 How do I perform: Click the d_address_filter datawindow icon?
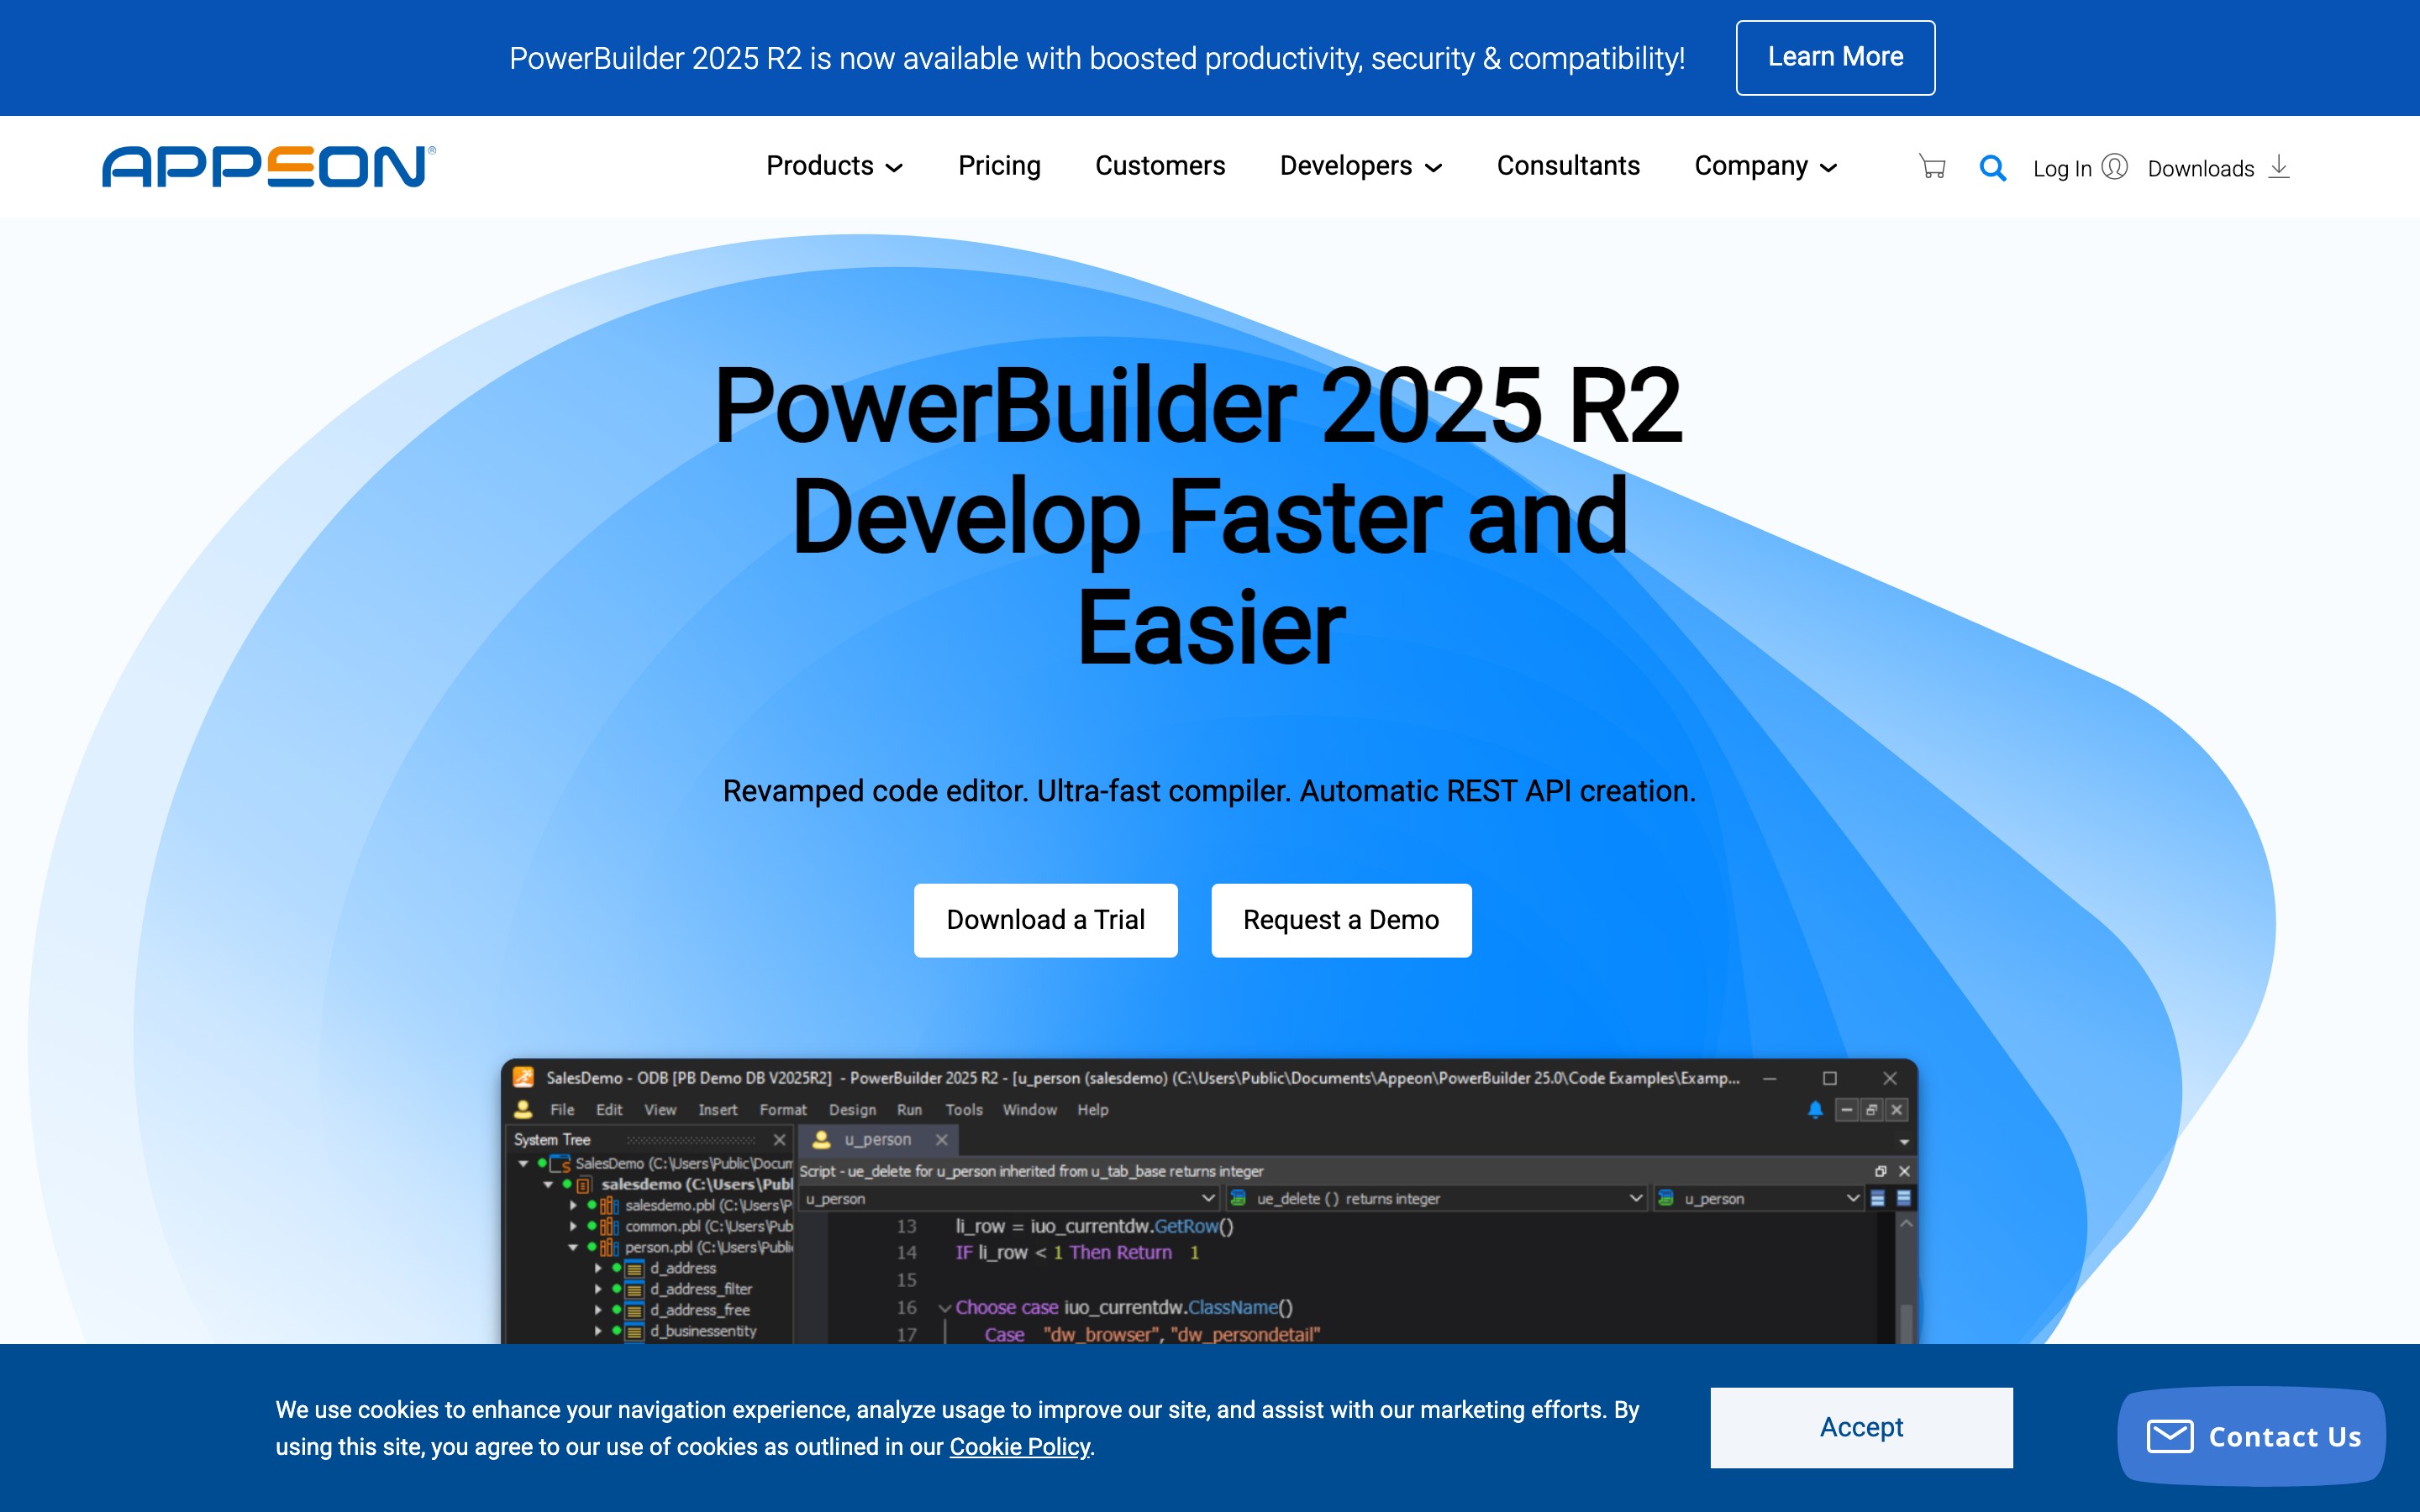[634, 1289]
